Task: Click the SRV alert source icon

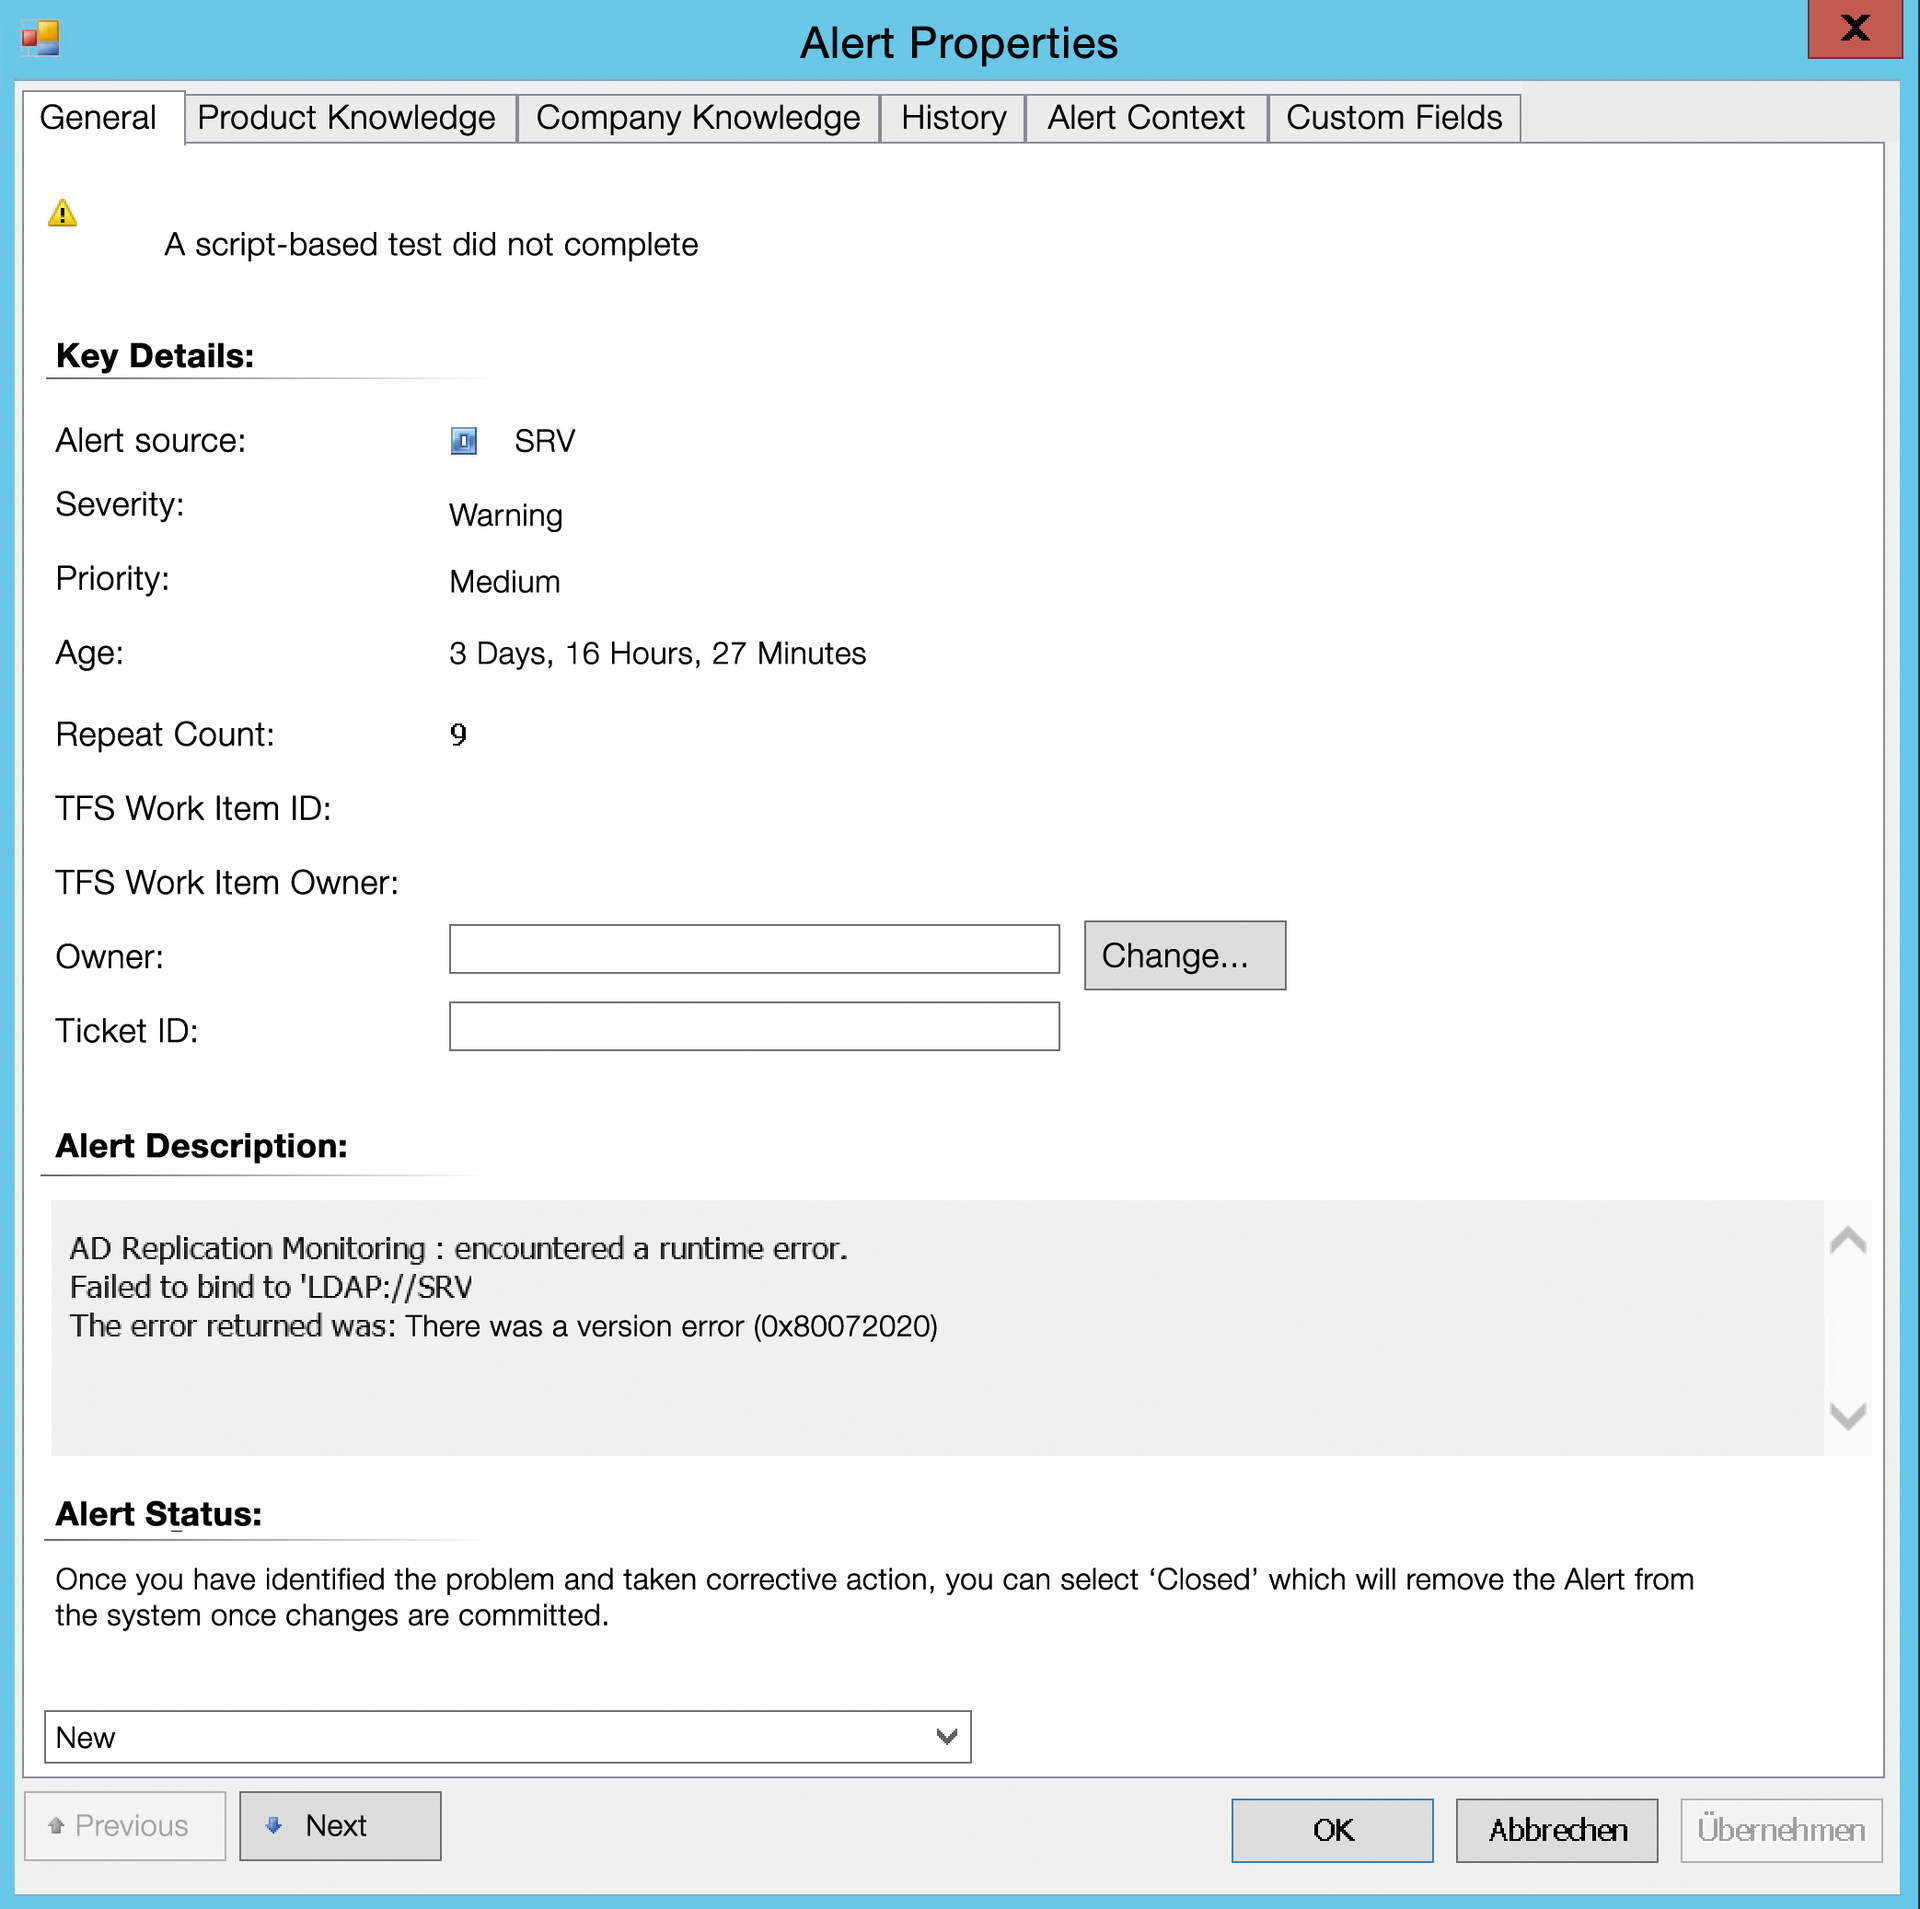Action: pos(463,440)
